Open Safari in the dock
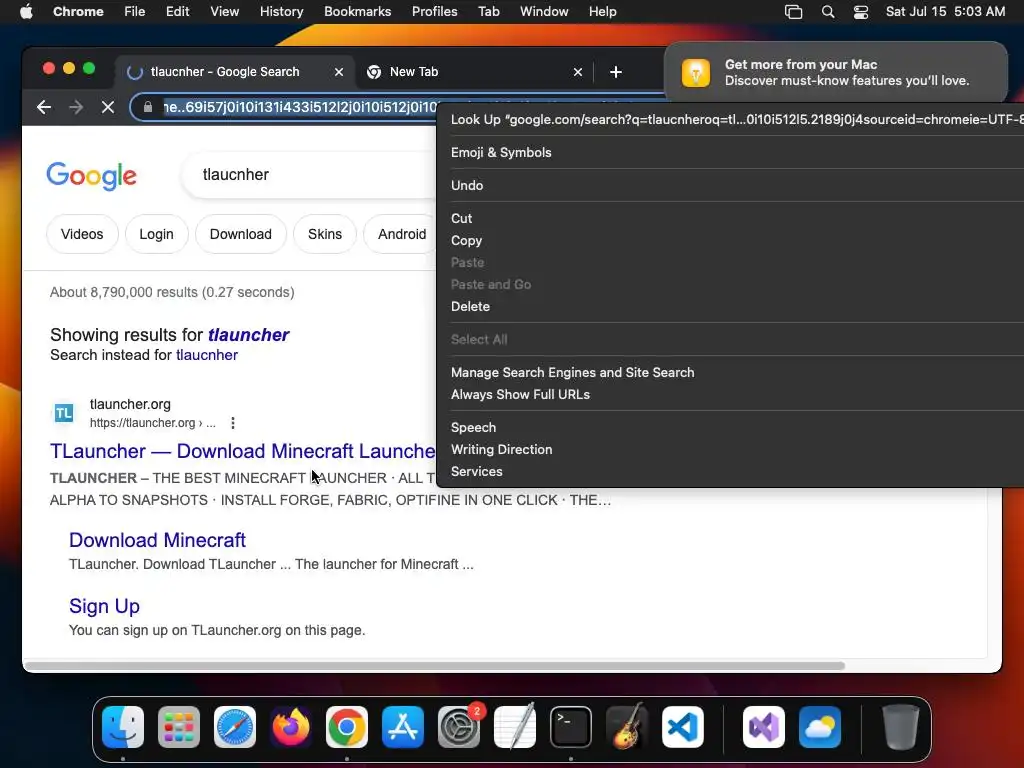The width and height of the screenshot is (1024, 768). tap(235, 727)
